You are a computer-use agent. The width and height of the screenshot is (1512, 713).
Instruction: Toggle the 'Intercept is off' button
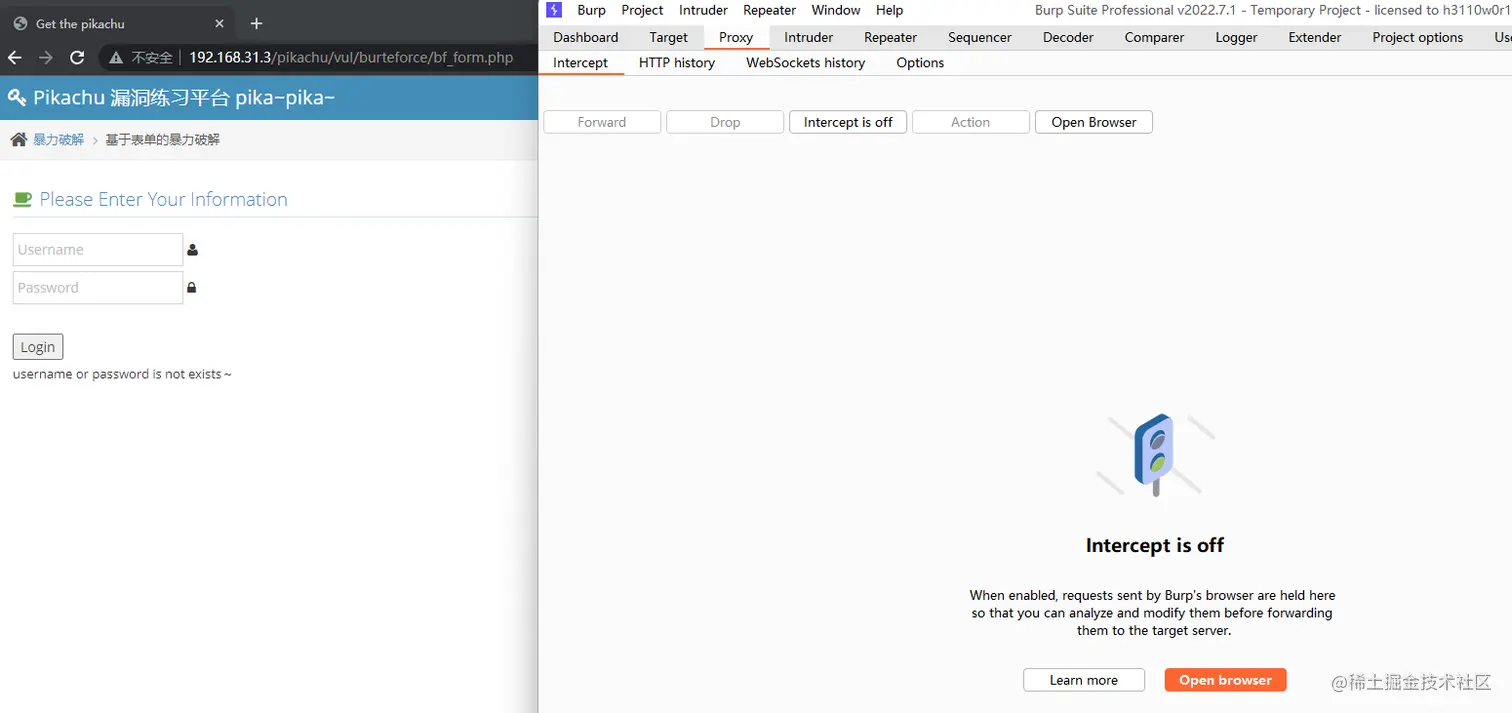848,122
